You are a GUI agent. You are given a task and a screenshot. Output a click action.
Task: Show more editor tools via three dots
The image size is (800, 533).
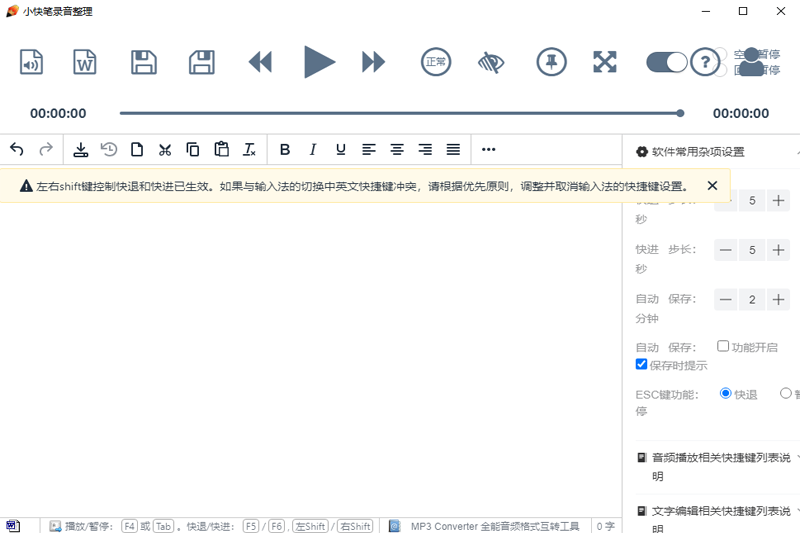(489, 149)
